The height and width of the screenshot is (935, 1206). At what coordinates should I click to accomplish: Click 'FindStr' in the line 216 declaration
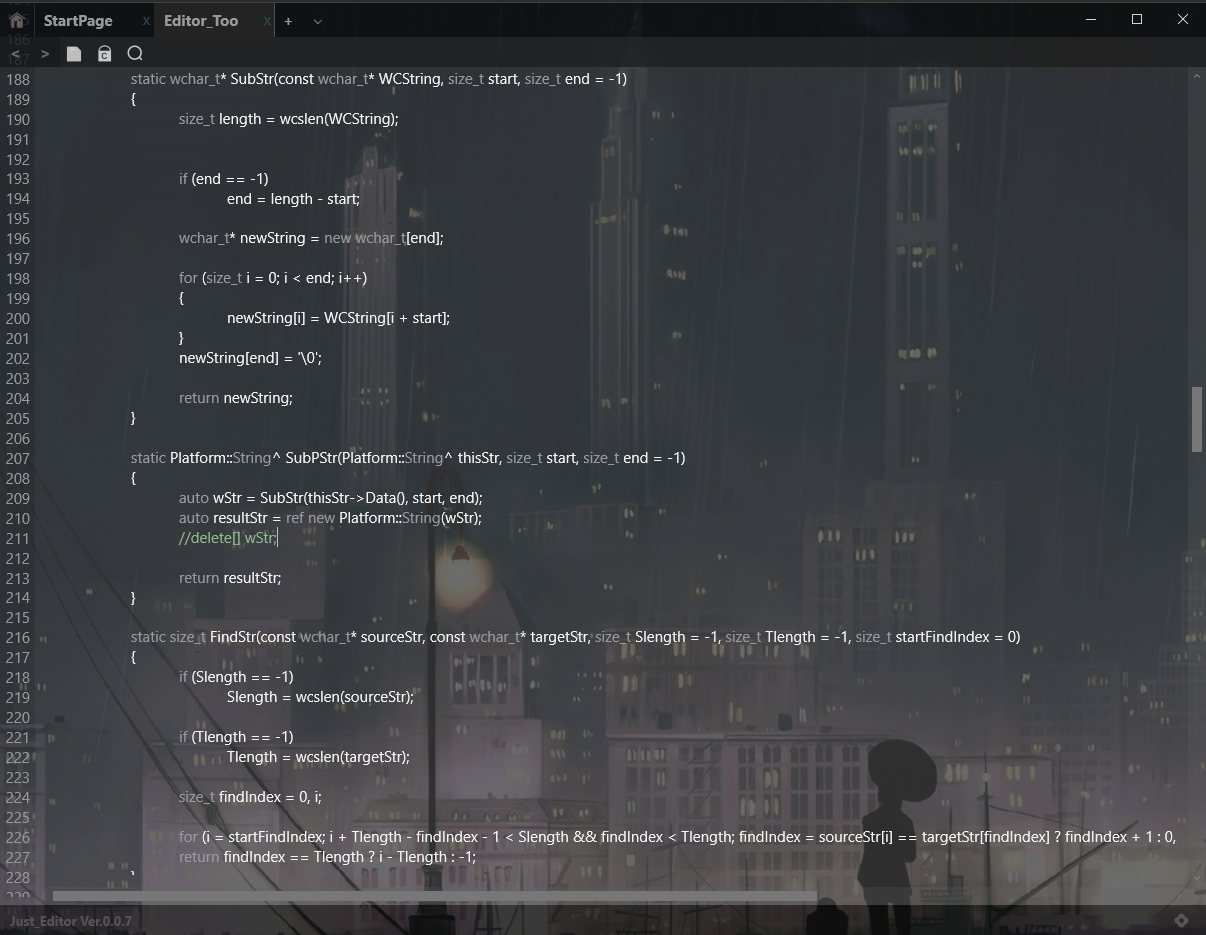233,637
